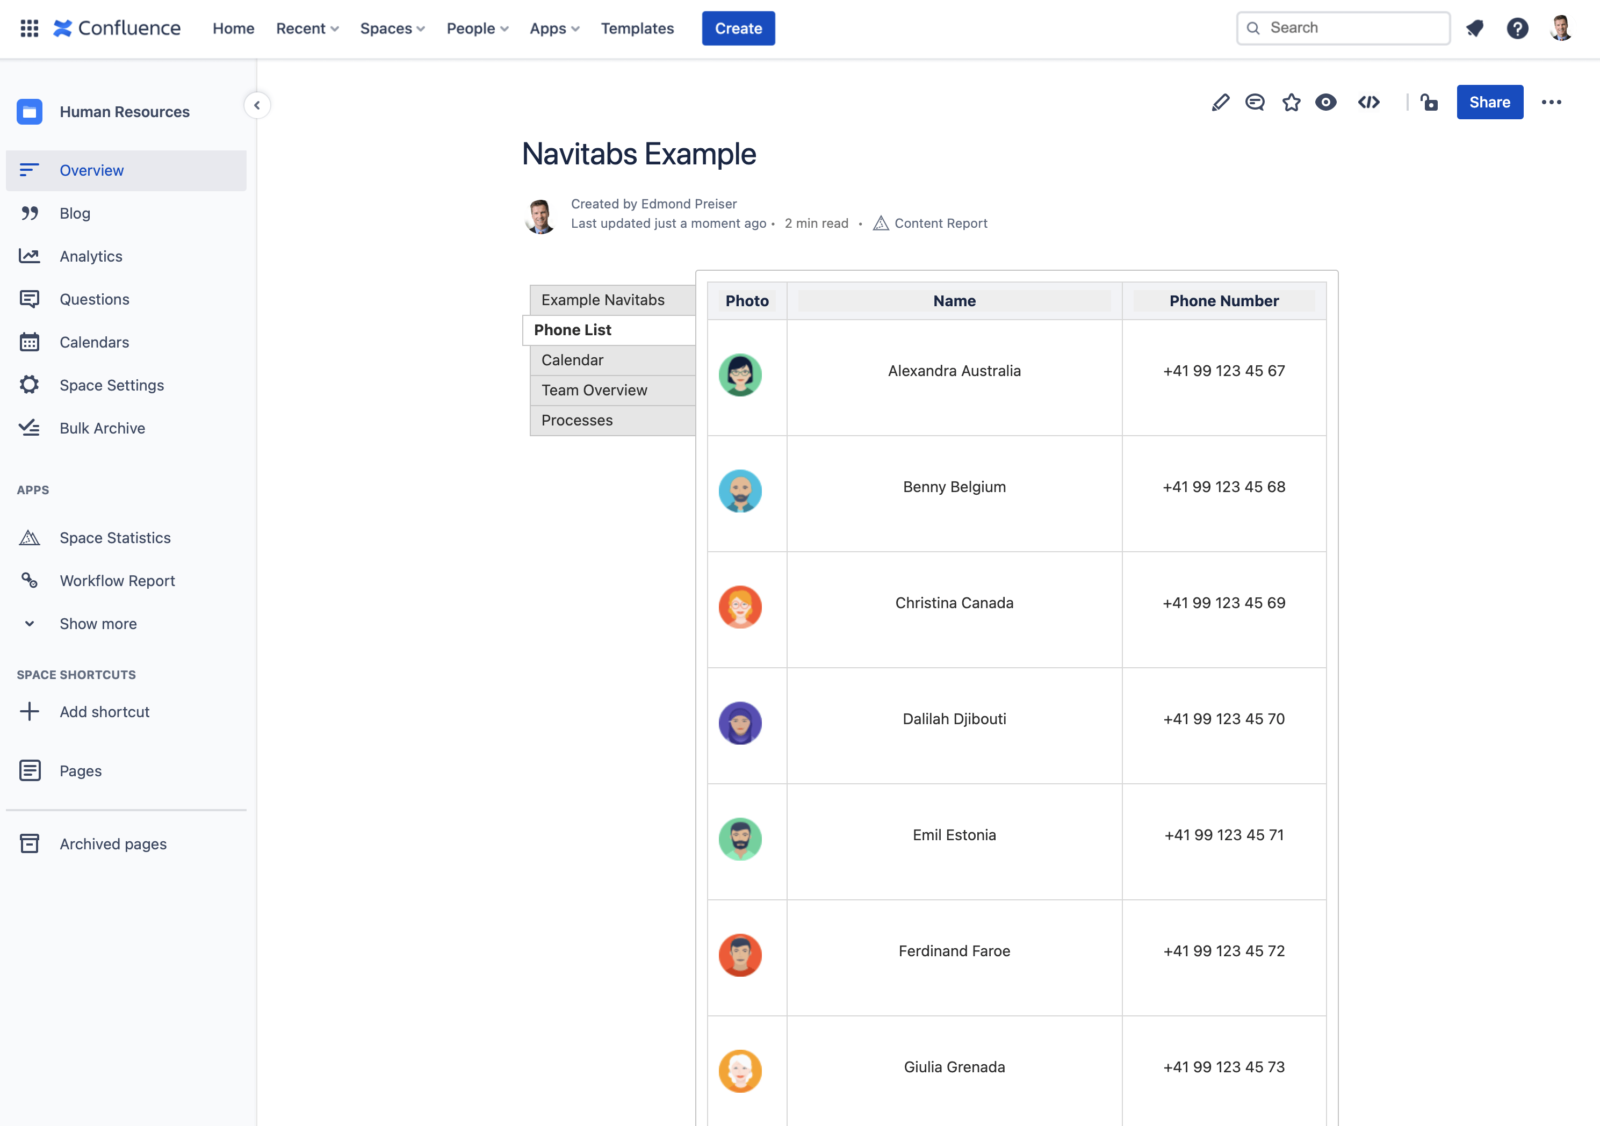Open the Atlassian app switcher grid
The width and height of the screenshot is (1600, 1126).
click(28, 28)
